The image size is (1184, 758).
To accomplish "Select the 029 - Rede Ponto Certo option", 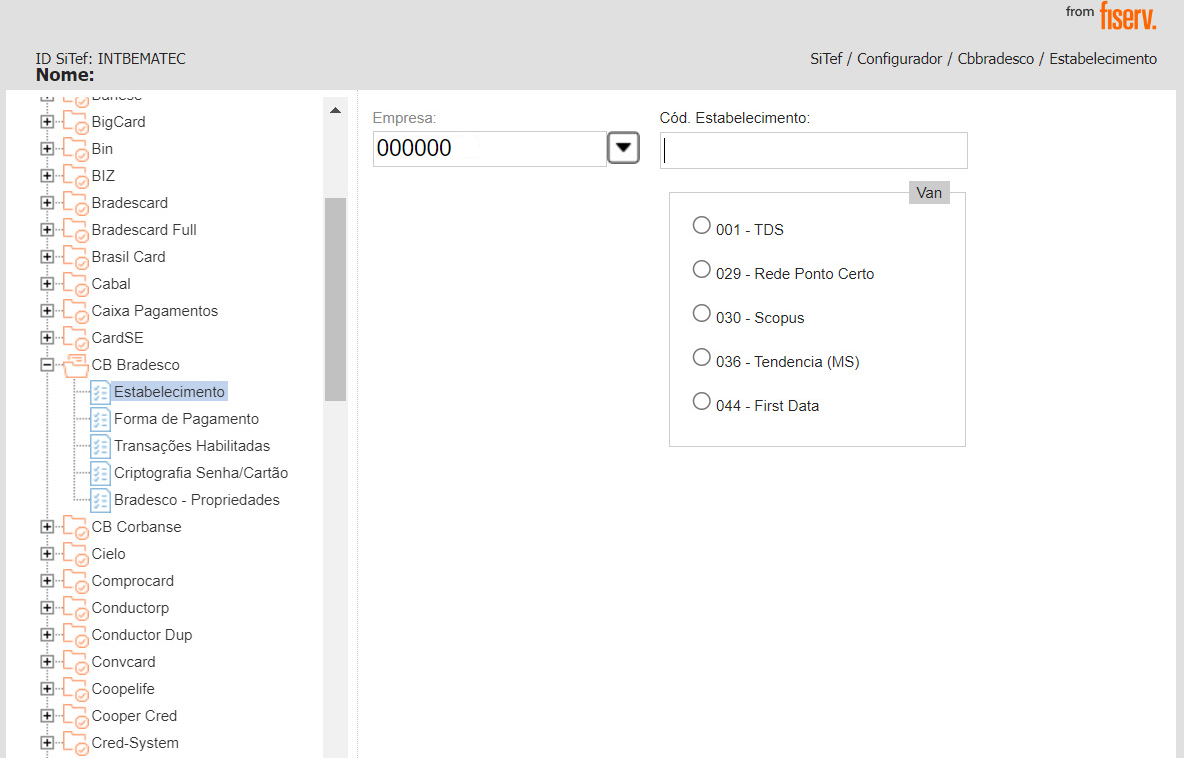I will coord(701,269).
